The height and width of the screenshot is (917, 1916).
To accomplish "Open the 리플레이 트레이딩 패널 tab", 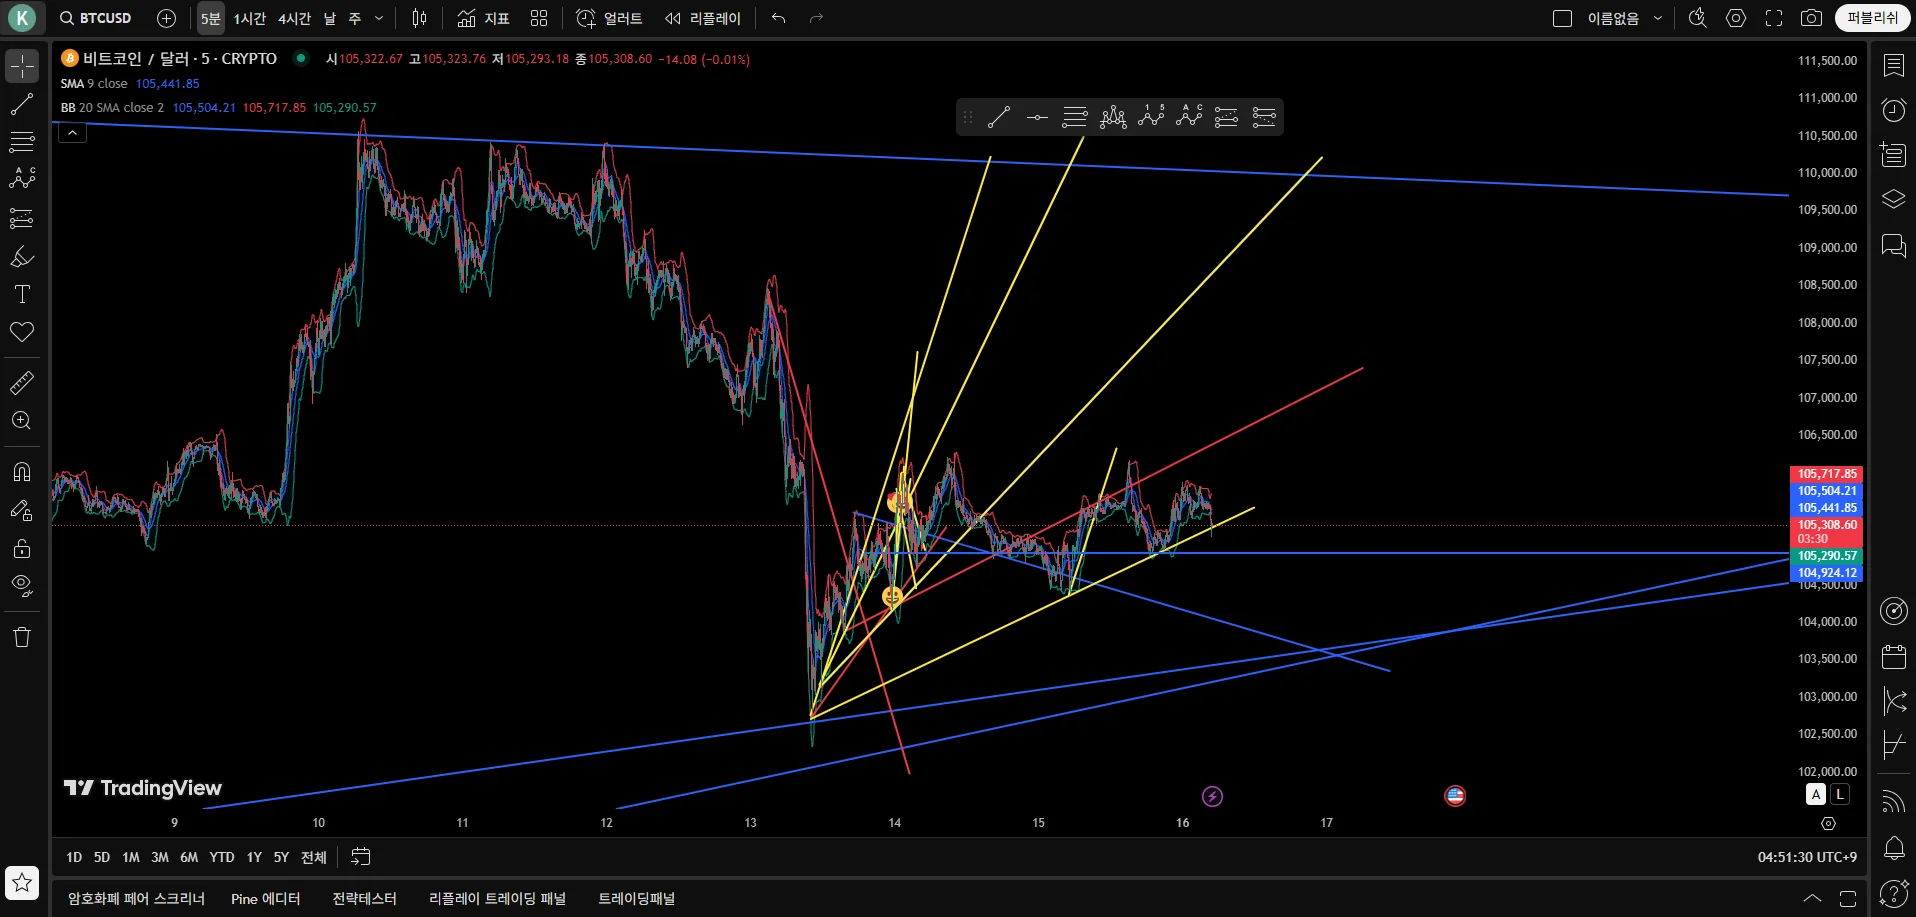I will coord(497,899).
